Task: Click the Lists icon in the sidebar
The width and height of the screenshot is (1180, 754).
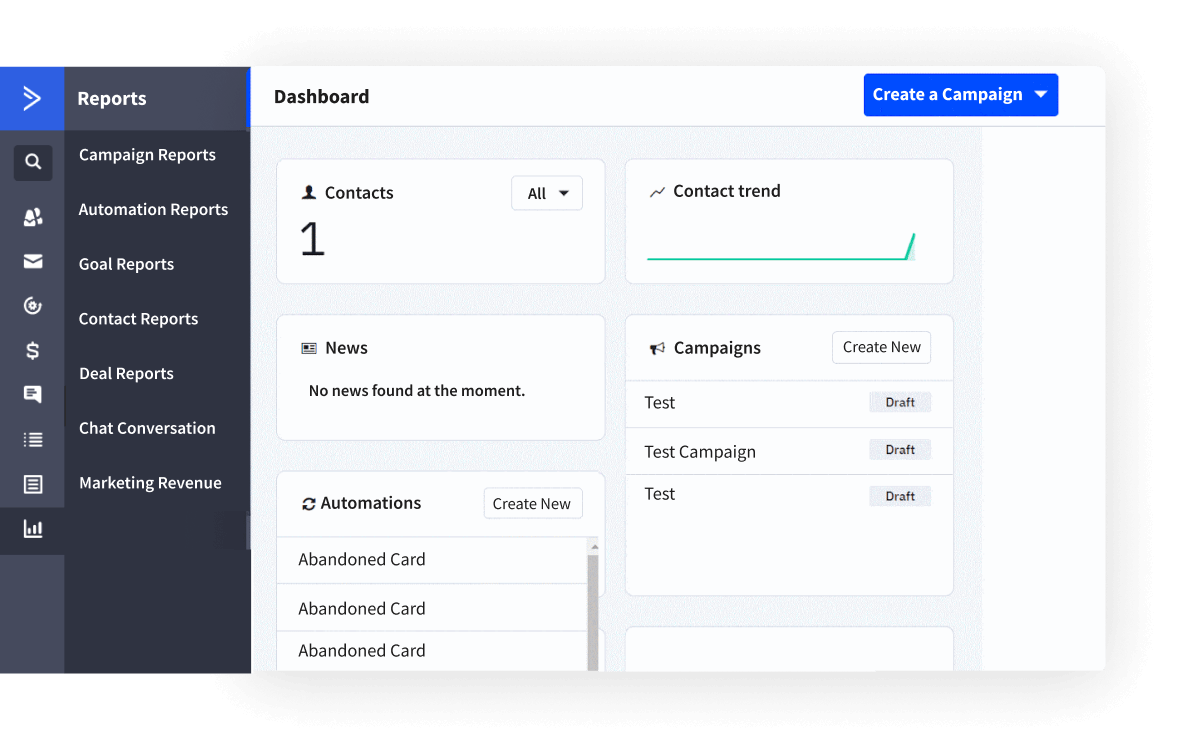Action: 32,439
